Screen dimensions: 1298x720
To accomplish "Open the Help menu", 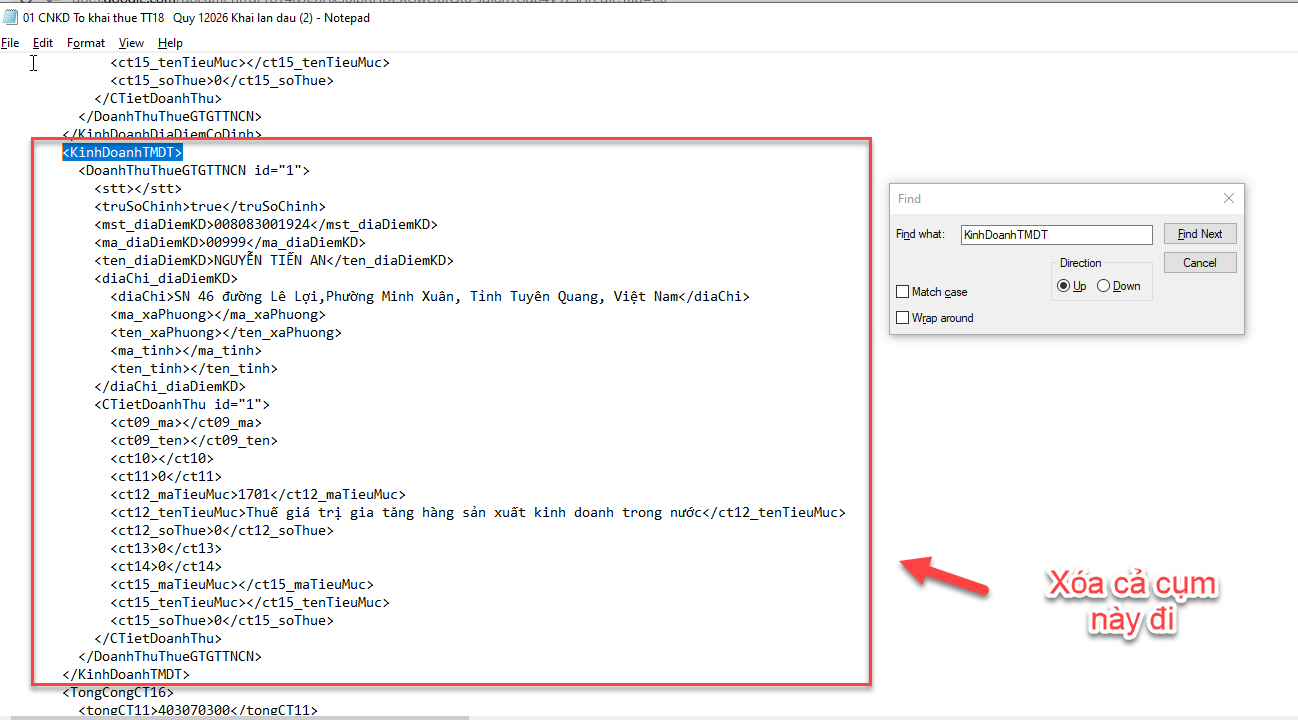I will pos(170,43).
